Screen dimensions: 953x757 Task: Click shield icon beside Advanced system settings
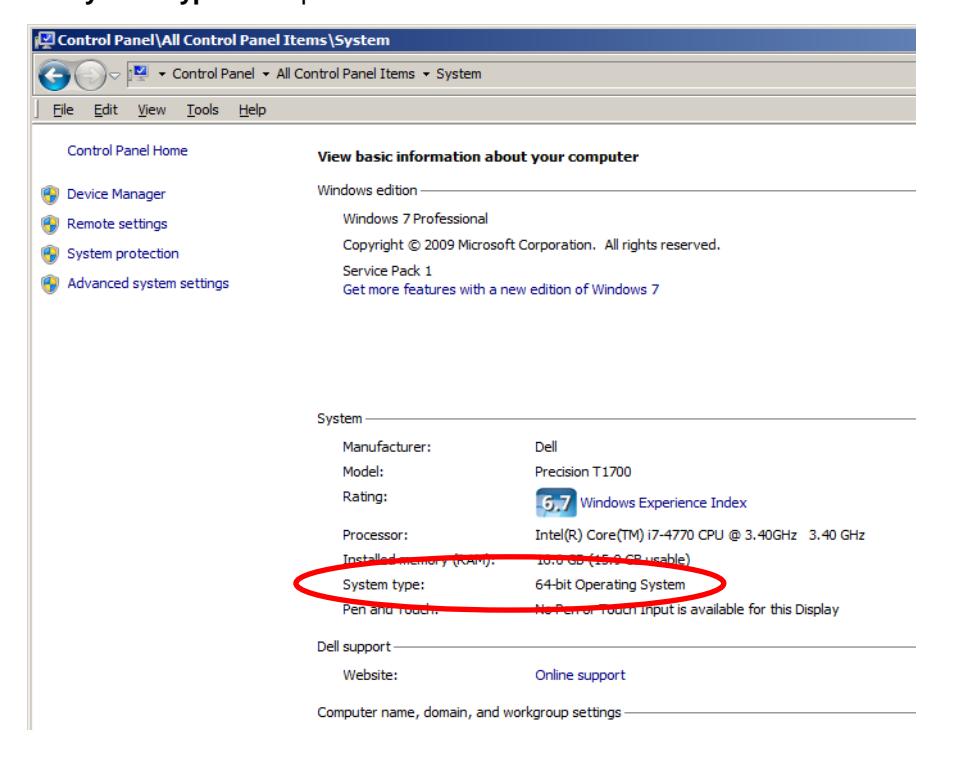50,284
